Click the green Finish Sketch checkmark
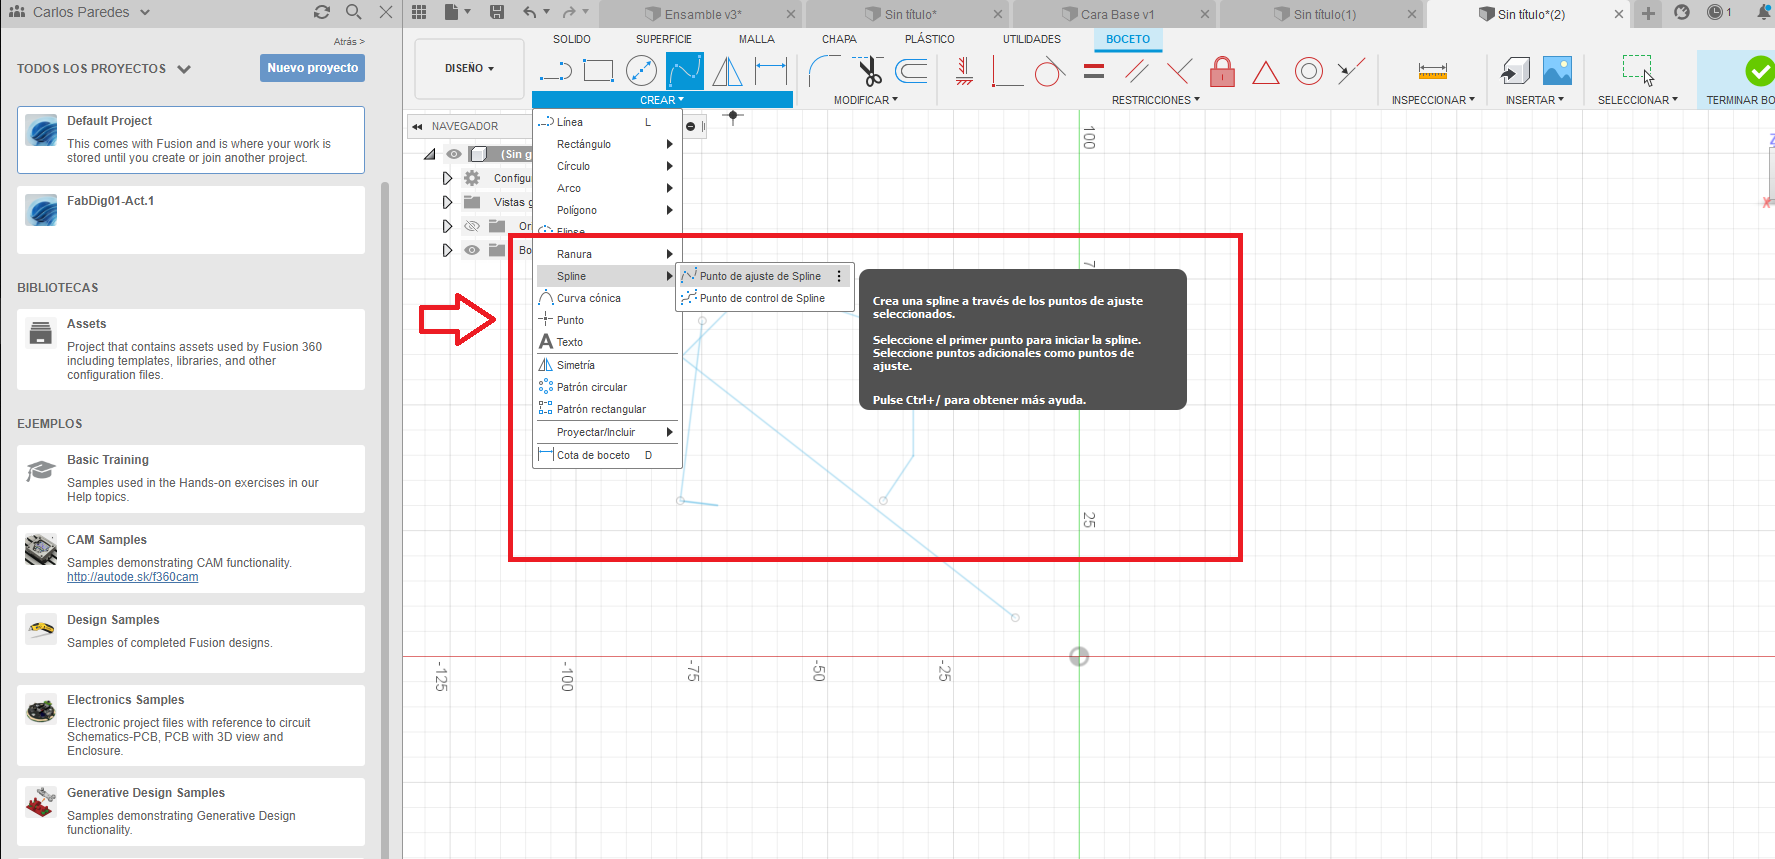 (x=1759, y=71)
